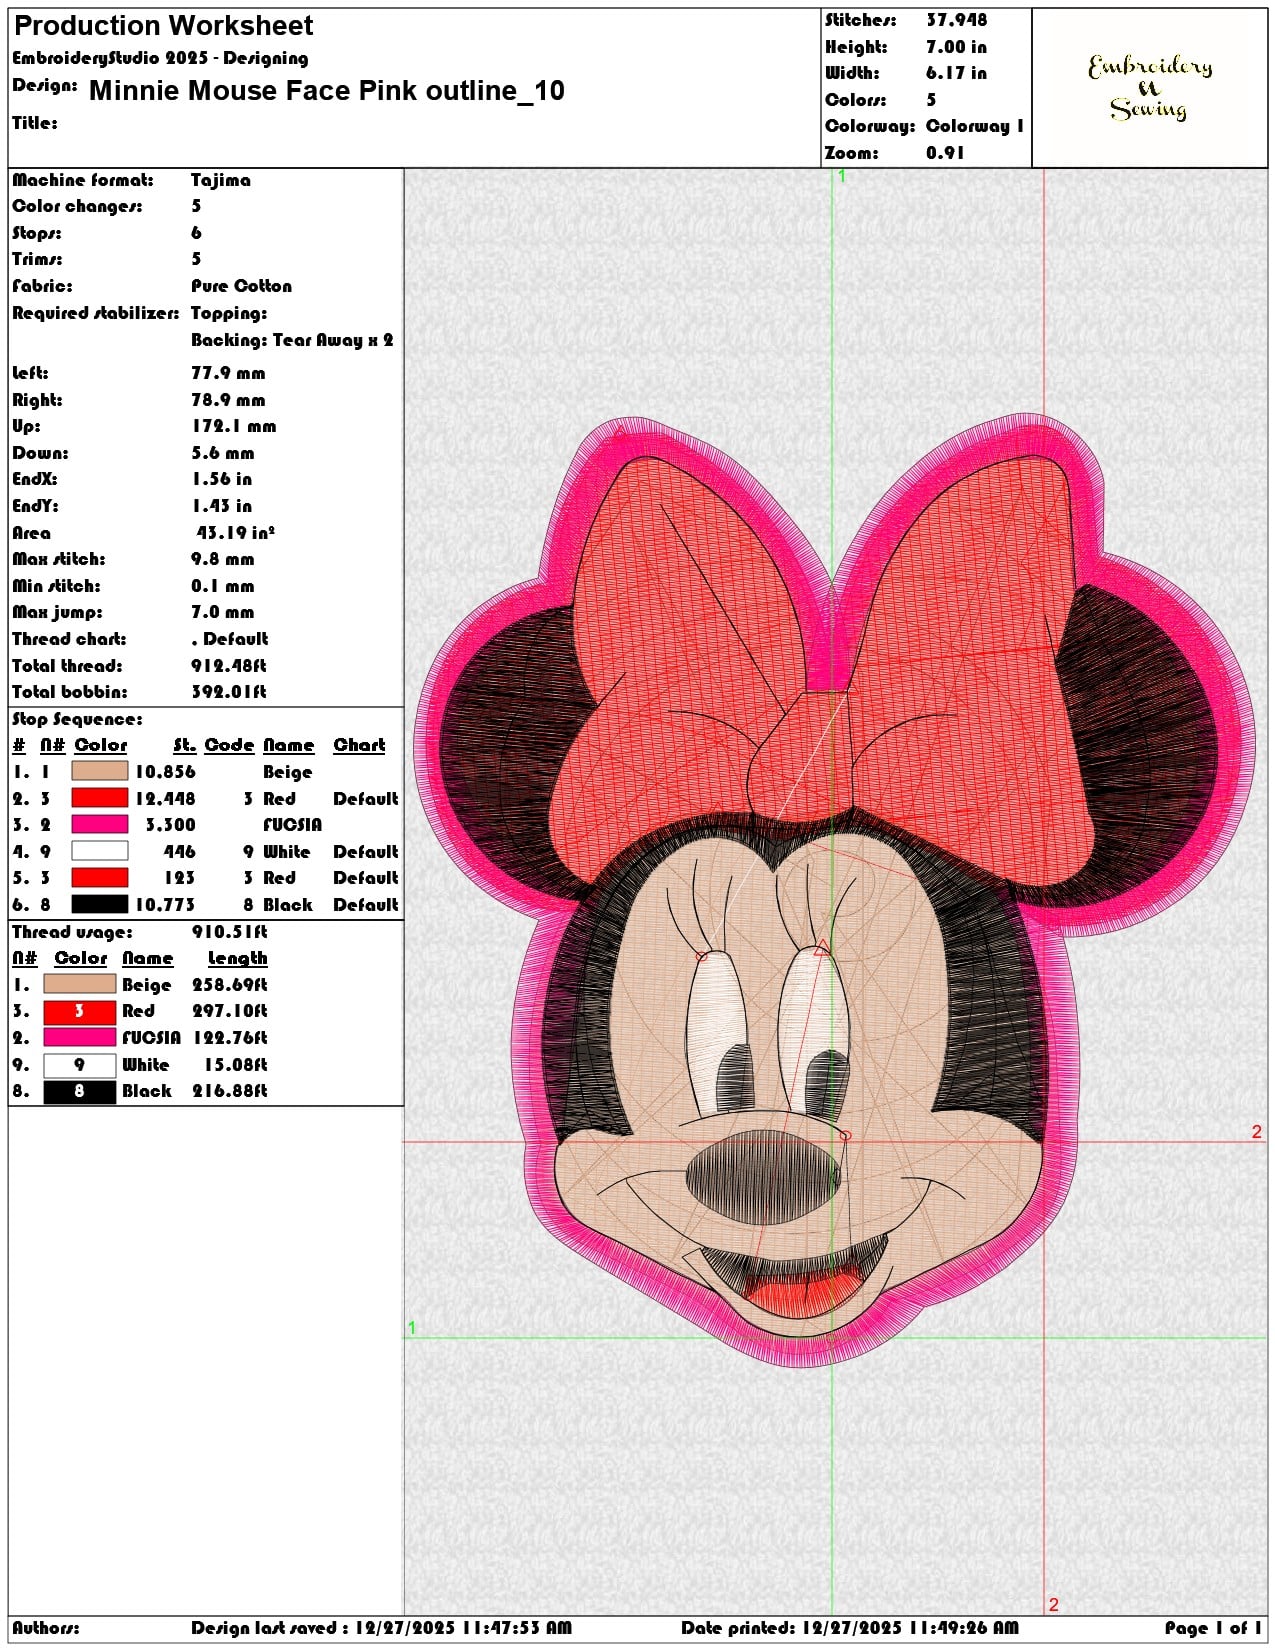Click the Down value '5.6 mm'

click(222, 453)
